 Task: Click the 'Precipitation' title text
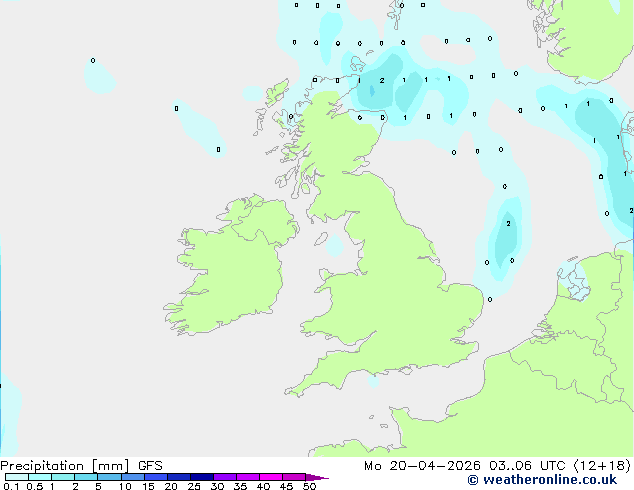pos(42,466)
